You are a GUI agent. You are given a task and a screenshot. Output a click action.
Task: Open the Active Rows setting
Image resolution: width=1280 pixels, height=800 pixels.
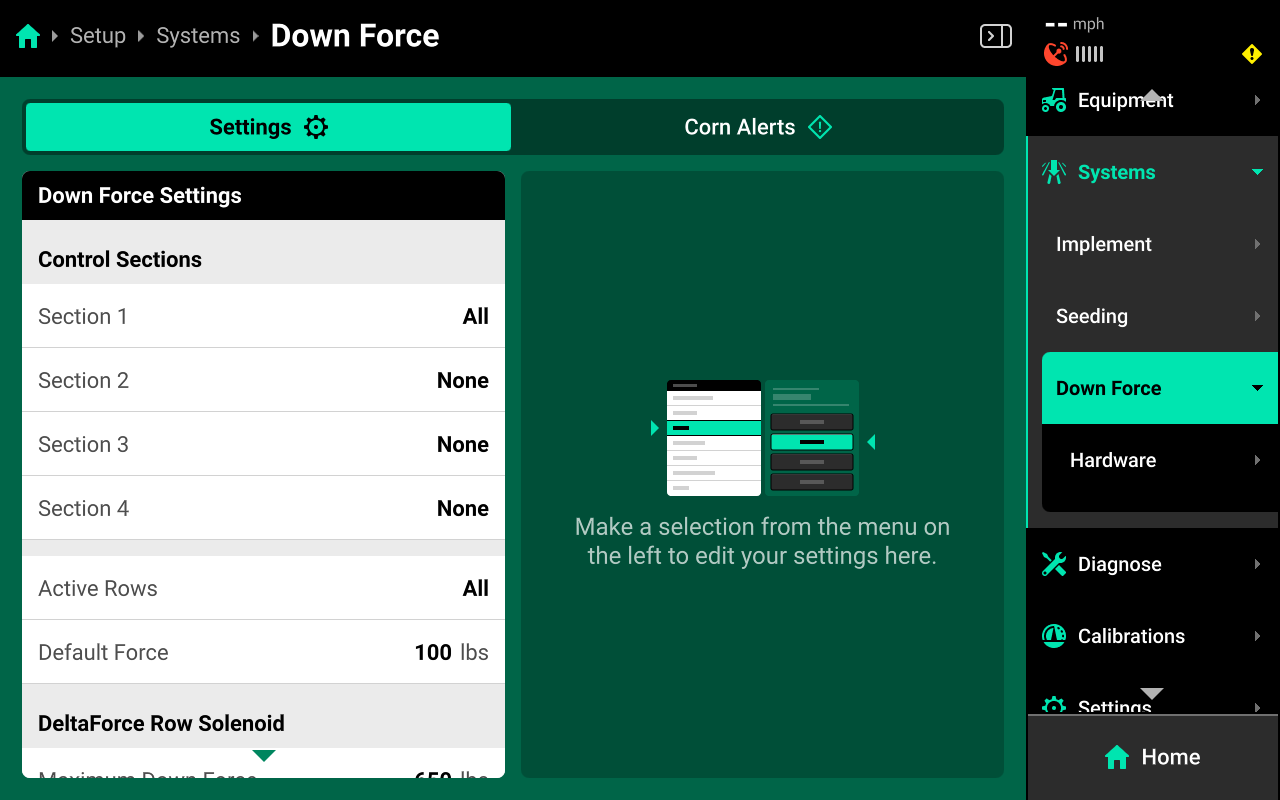click(x=263, y=588)
